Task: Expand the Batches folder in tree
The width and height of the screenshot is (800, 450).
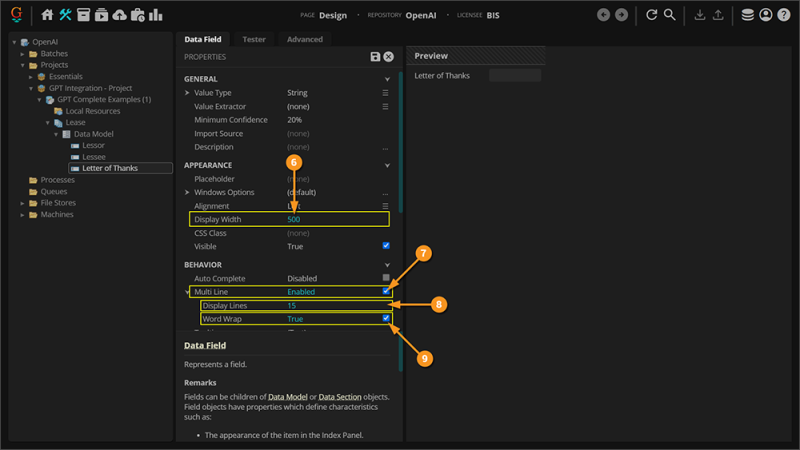Action: 23,54
